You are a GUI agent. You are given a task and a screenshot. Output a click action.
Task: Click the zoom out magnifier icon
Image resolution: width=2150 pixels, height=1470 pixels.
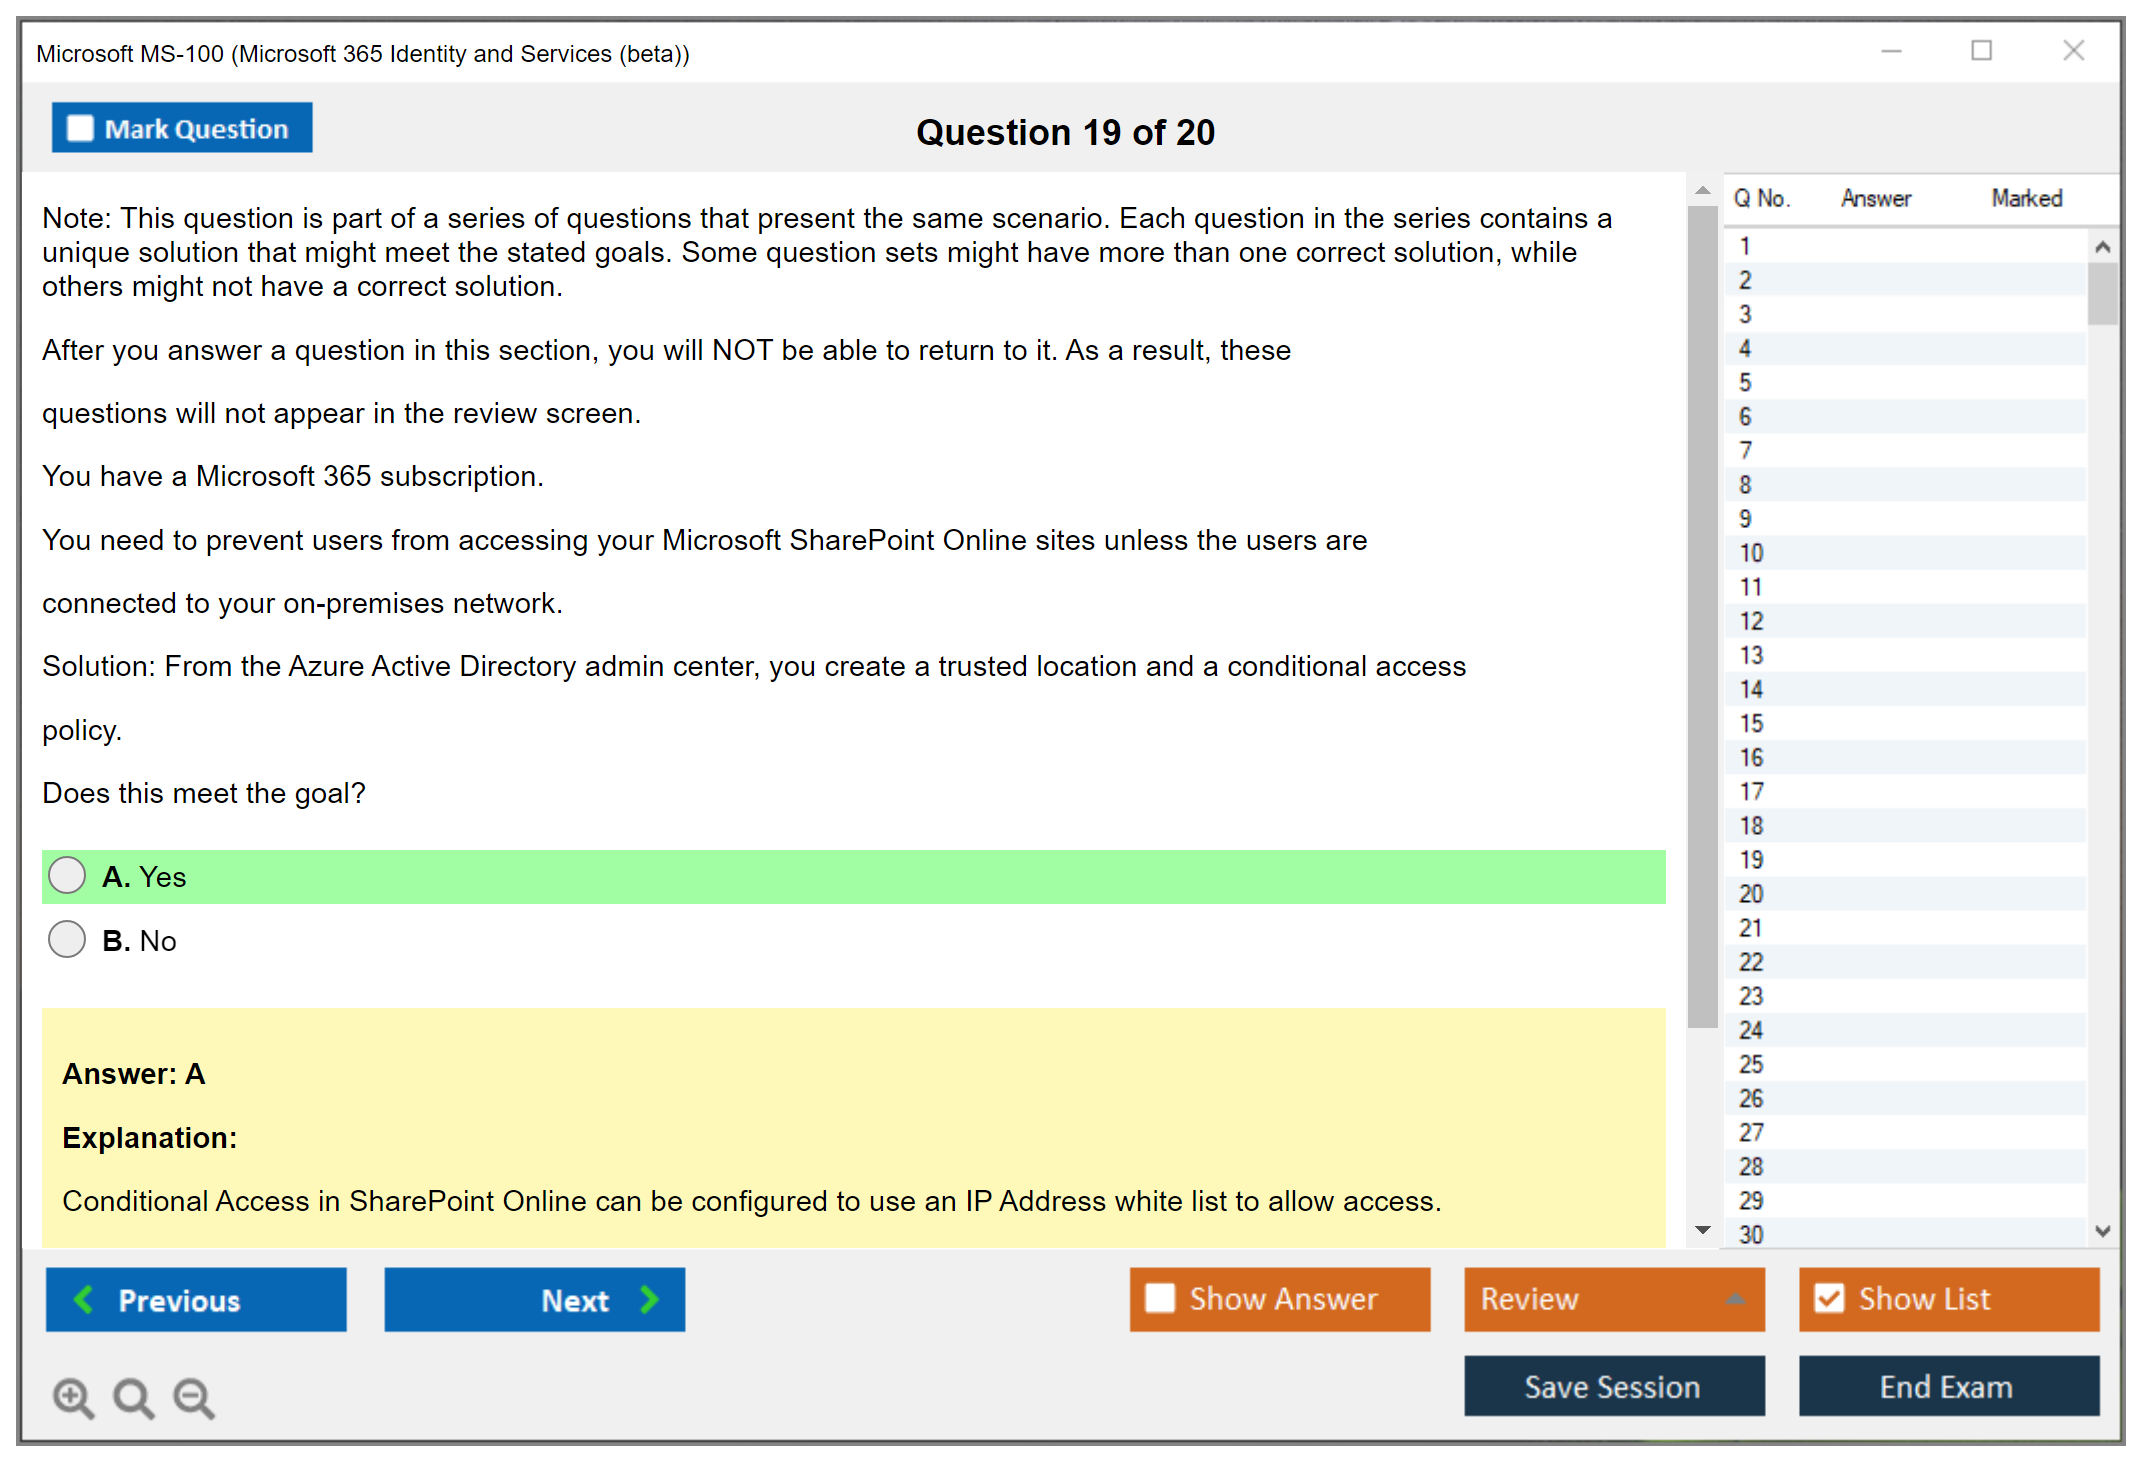point(194,1397)
